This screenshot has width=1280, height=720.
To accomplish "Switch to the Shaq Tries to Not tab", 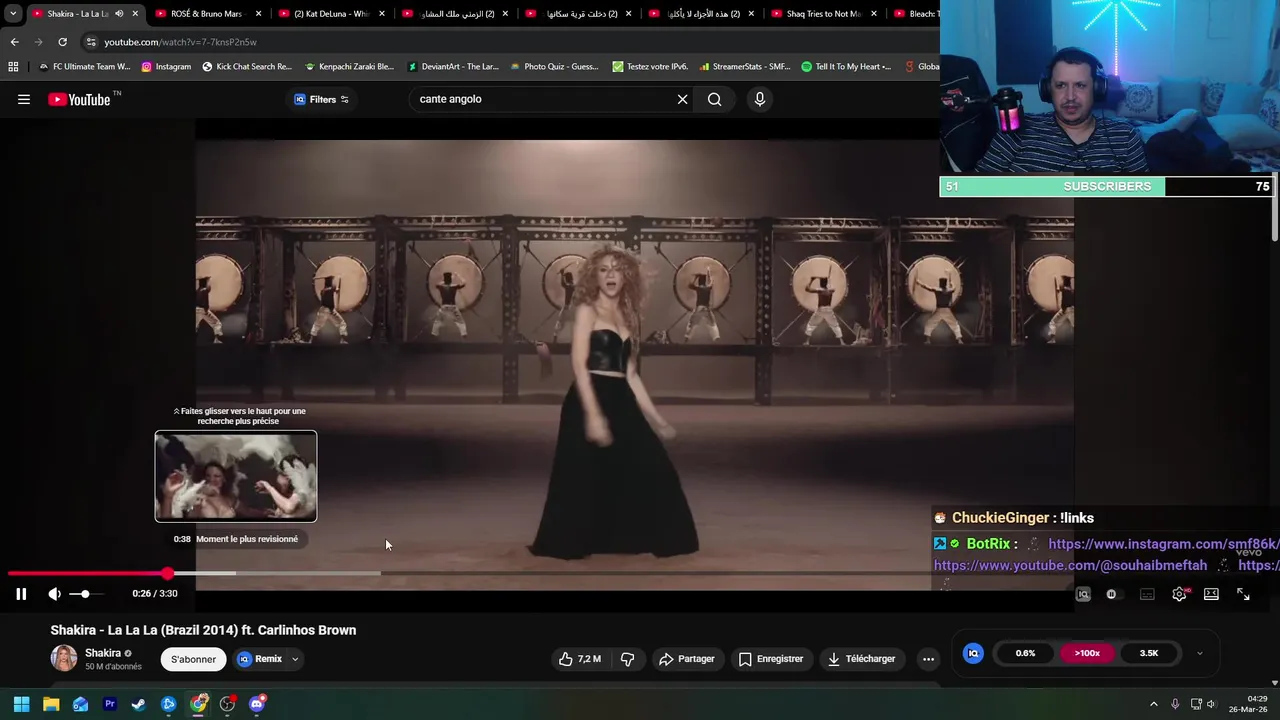I will point(823,14).
